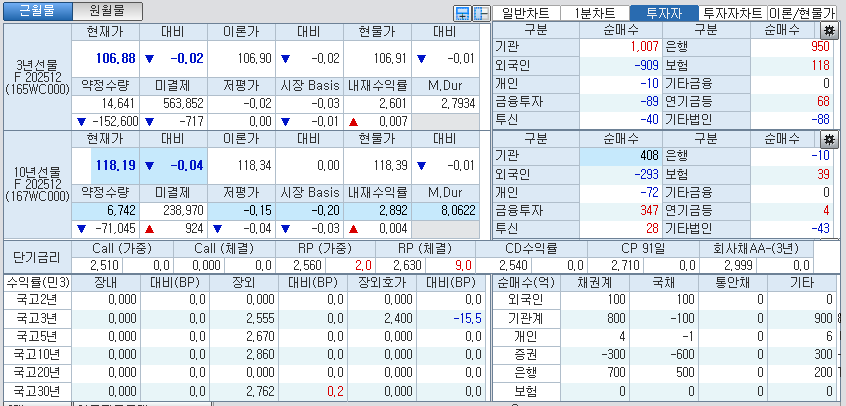Click 국고10년 장외 yield 2.860
This screenshot has width=846, height=406.
[x=261, y=355]
